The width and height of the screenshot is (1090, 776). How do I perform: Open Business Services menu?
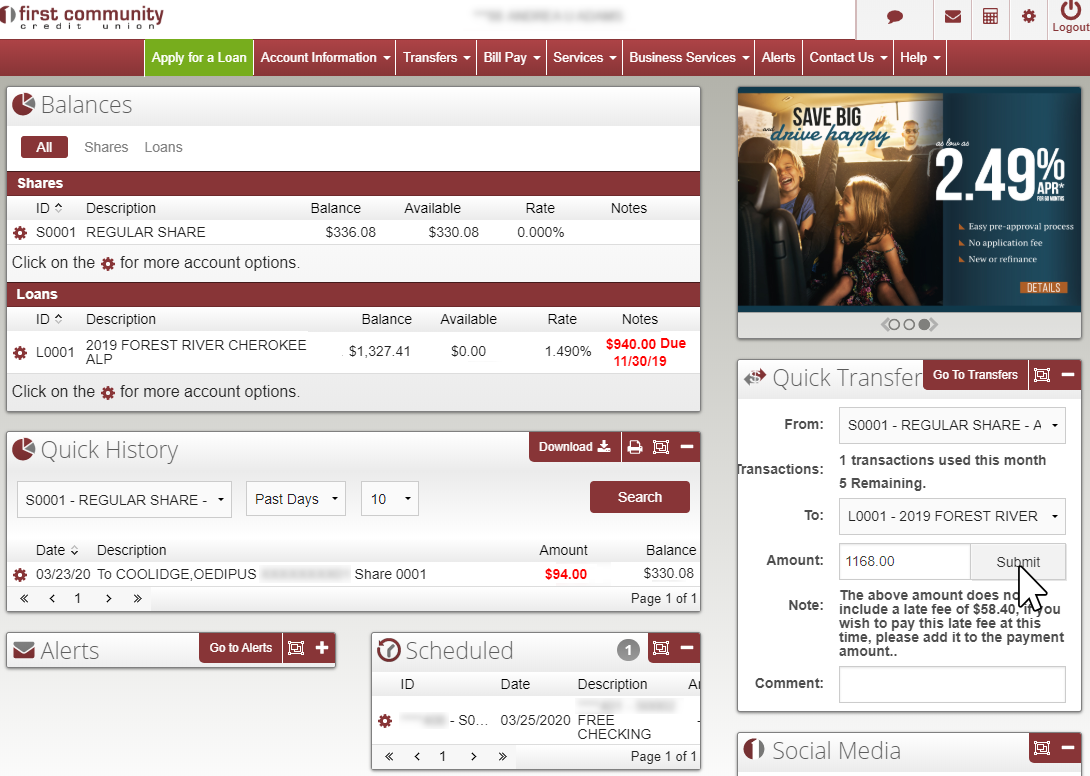point(689,58)
